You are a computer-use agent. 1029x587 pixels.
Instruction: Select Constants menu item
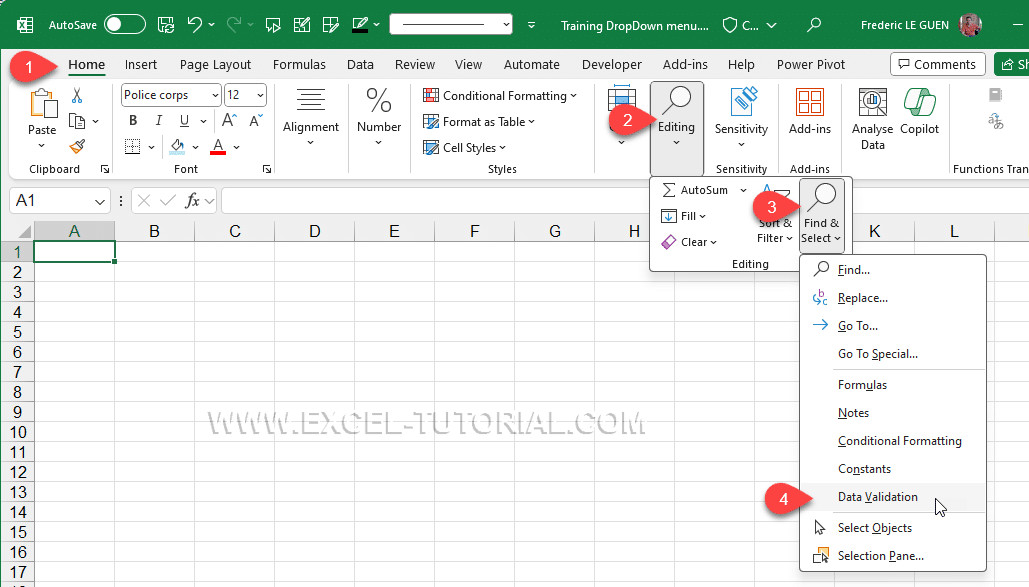tap(892, 469)
